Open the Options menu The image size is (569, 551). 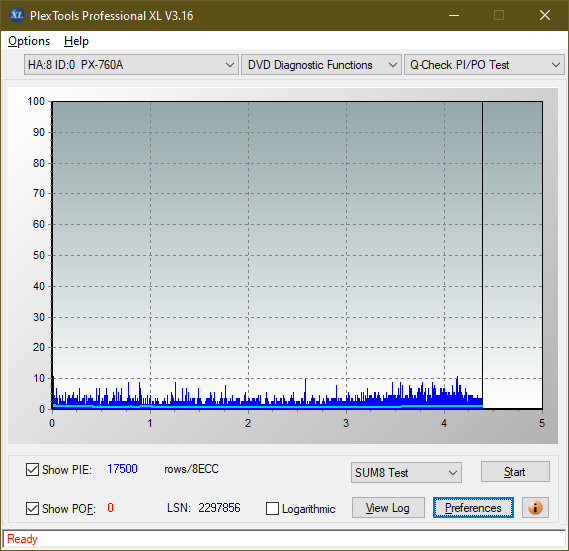(29, 41)
